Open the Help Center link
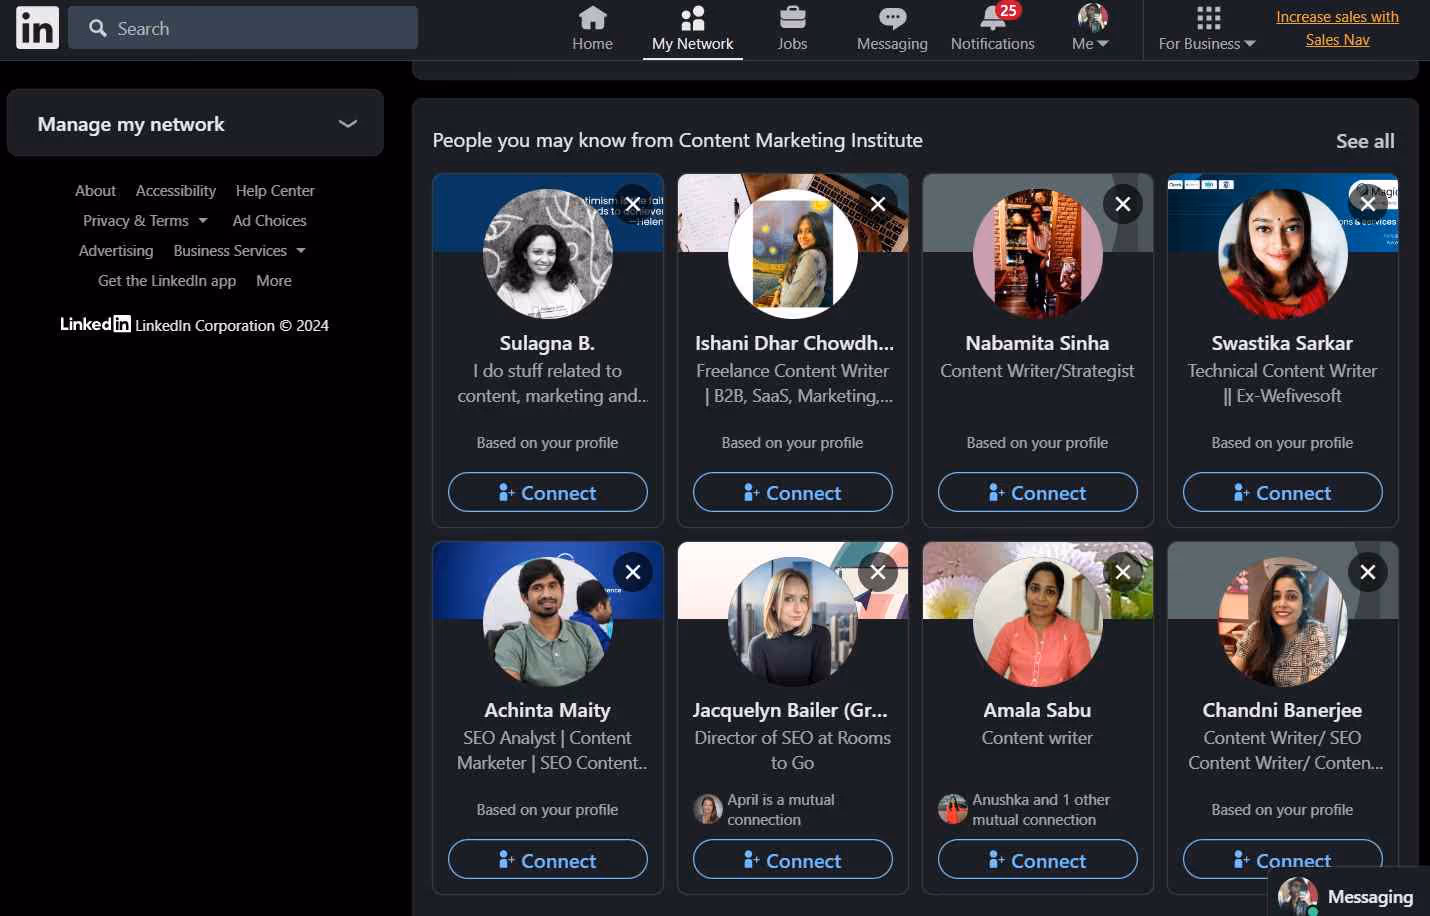 [x=275, y=190]
